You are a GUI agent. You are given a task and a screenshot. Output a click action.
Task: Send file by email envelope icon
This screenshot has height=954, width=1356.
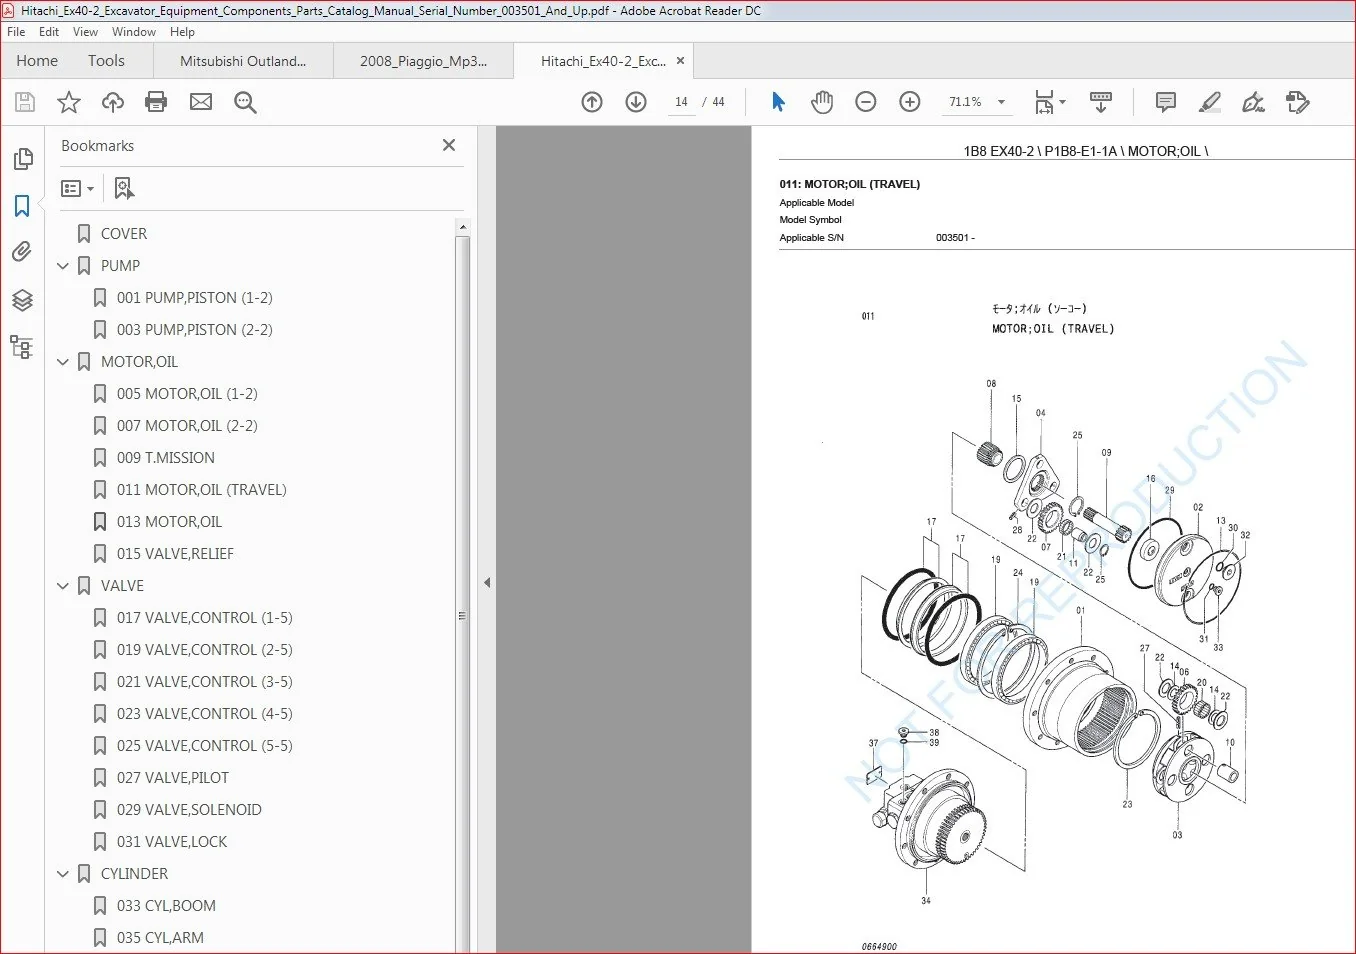[201, 102]
